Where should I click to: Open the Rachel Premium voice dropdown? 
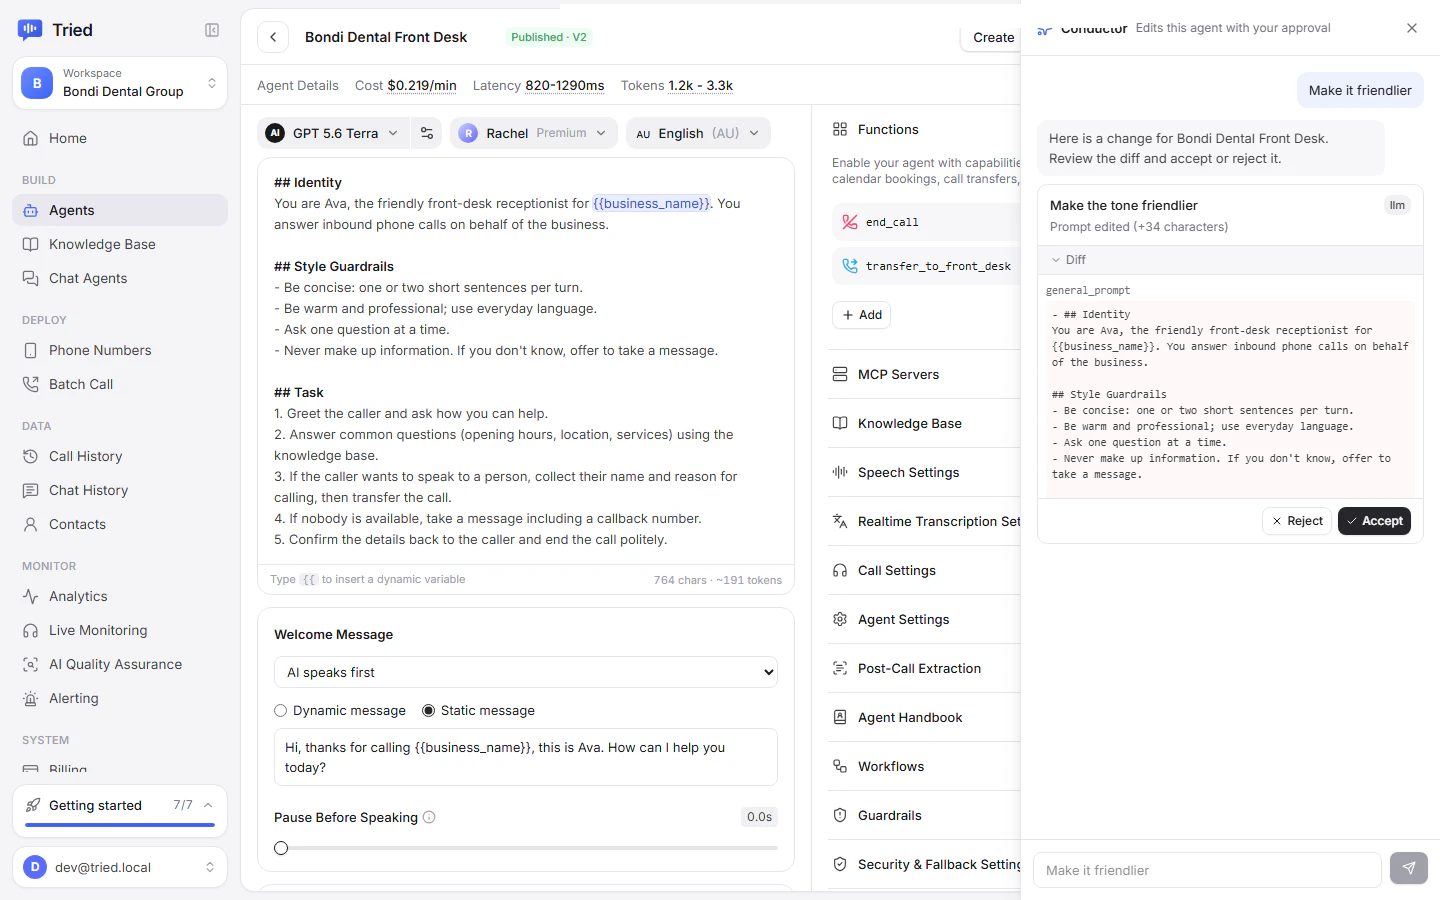pyautogui.click(x=534, y=133)
